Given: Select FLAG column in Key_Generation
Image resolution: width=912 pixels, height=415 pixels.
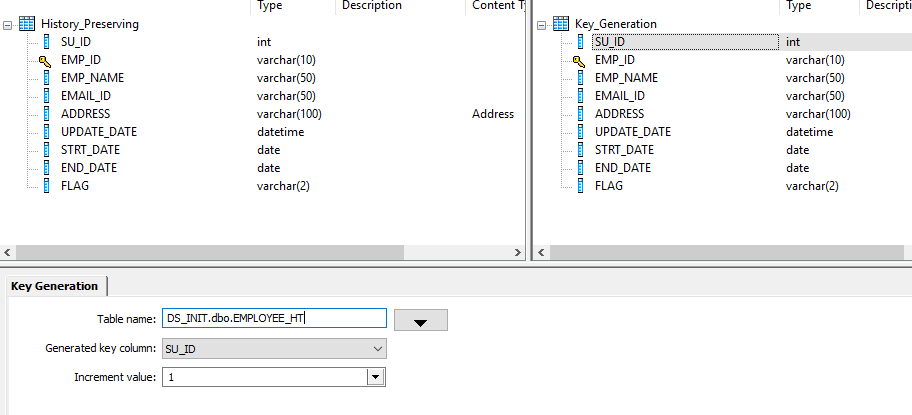Looking at the screenshot, I should point(609,186).
